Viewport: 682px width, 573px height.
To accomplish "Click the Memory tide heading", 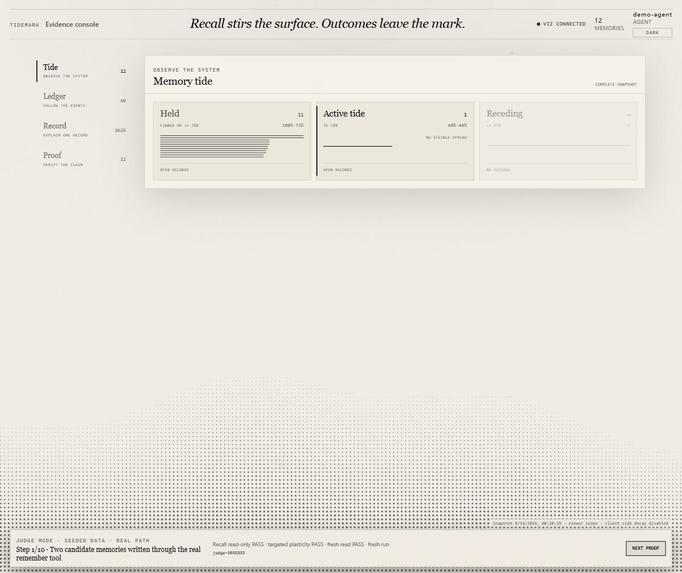I will pos(183,81).
